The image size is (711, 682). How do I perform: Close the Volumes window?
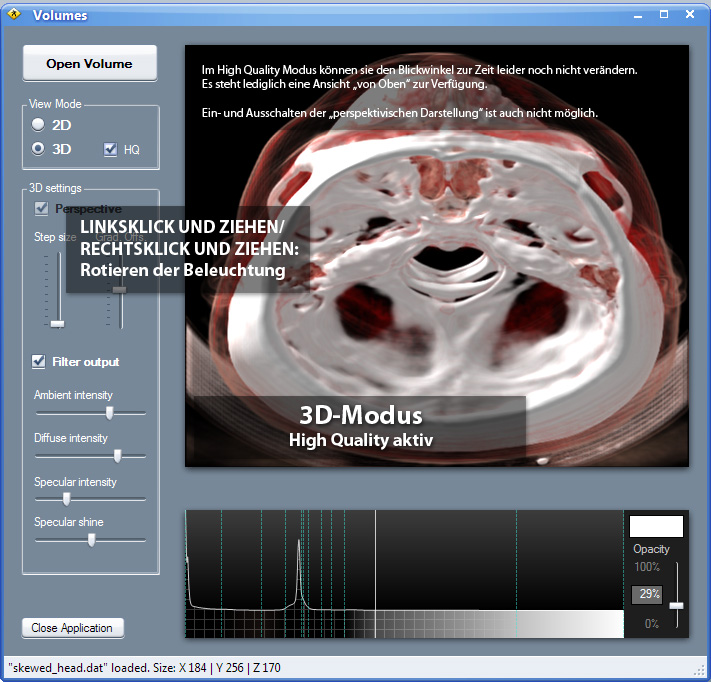pyautogui.click(x=690, y=15)
